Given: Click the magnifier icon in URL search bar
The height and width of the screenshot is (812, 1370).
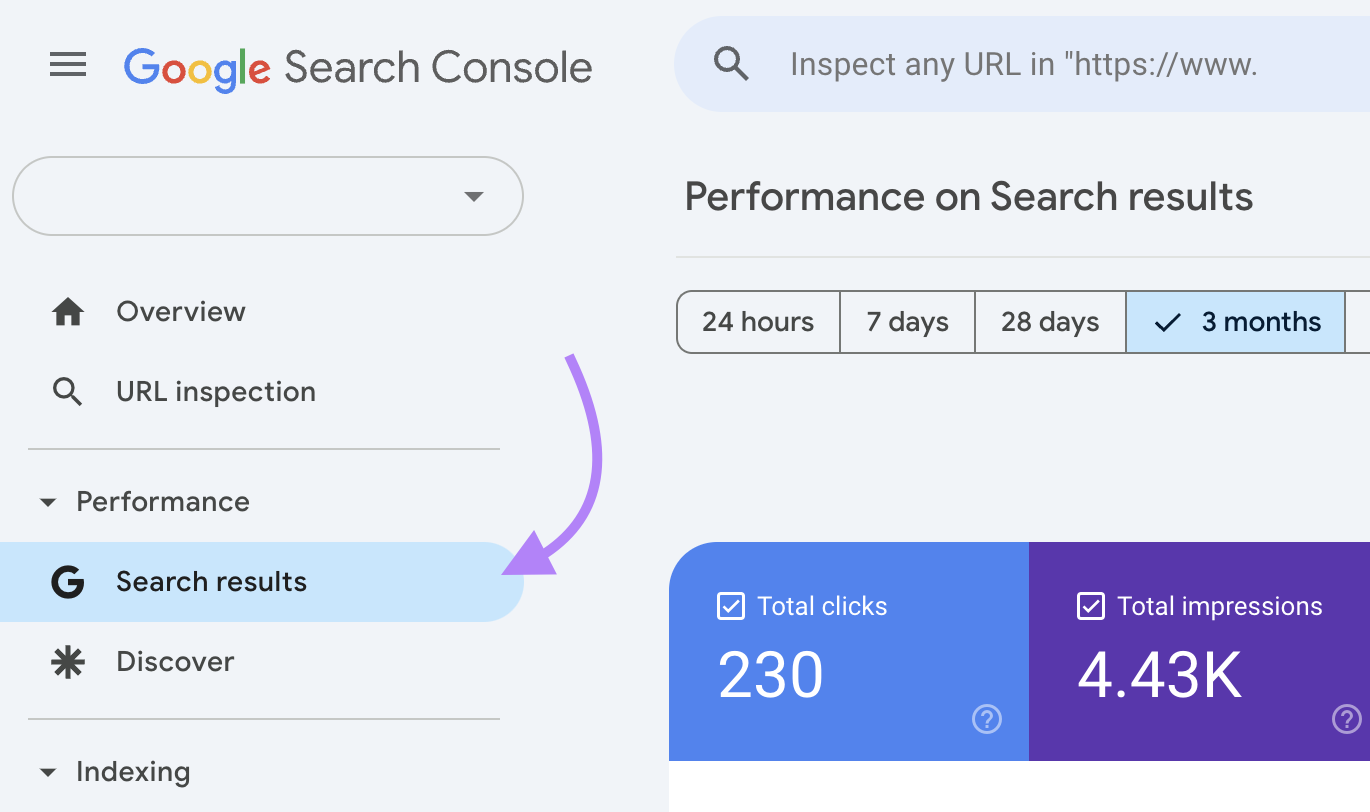Looking at the screenshot, I should pos(731,65).
